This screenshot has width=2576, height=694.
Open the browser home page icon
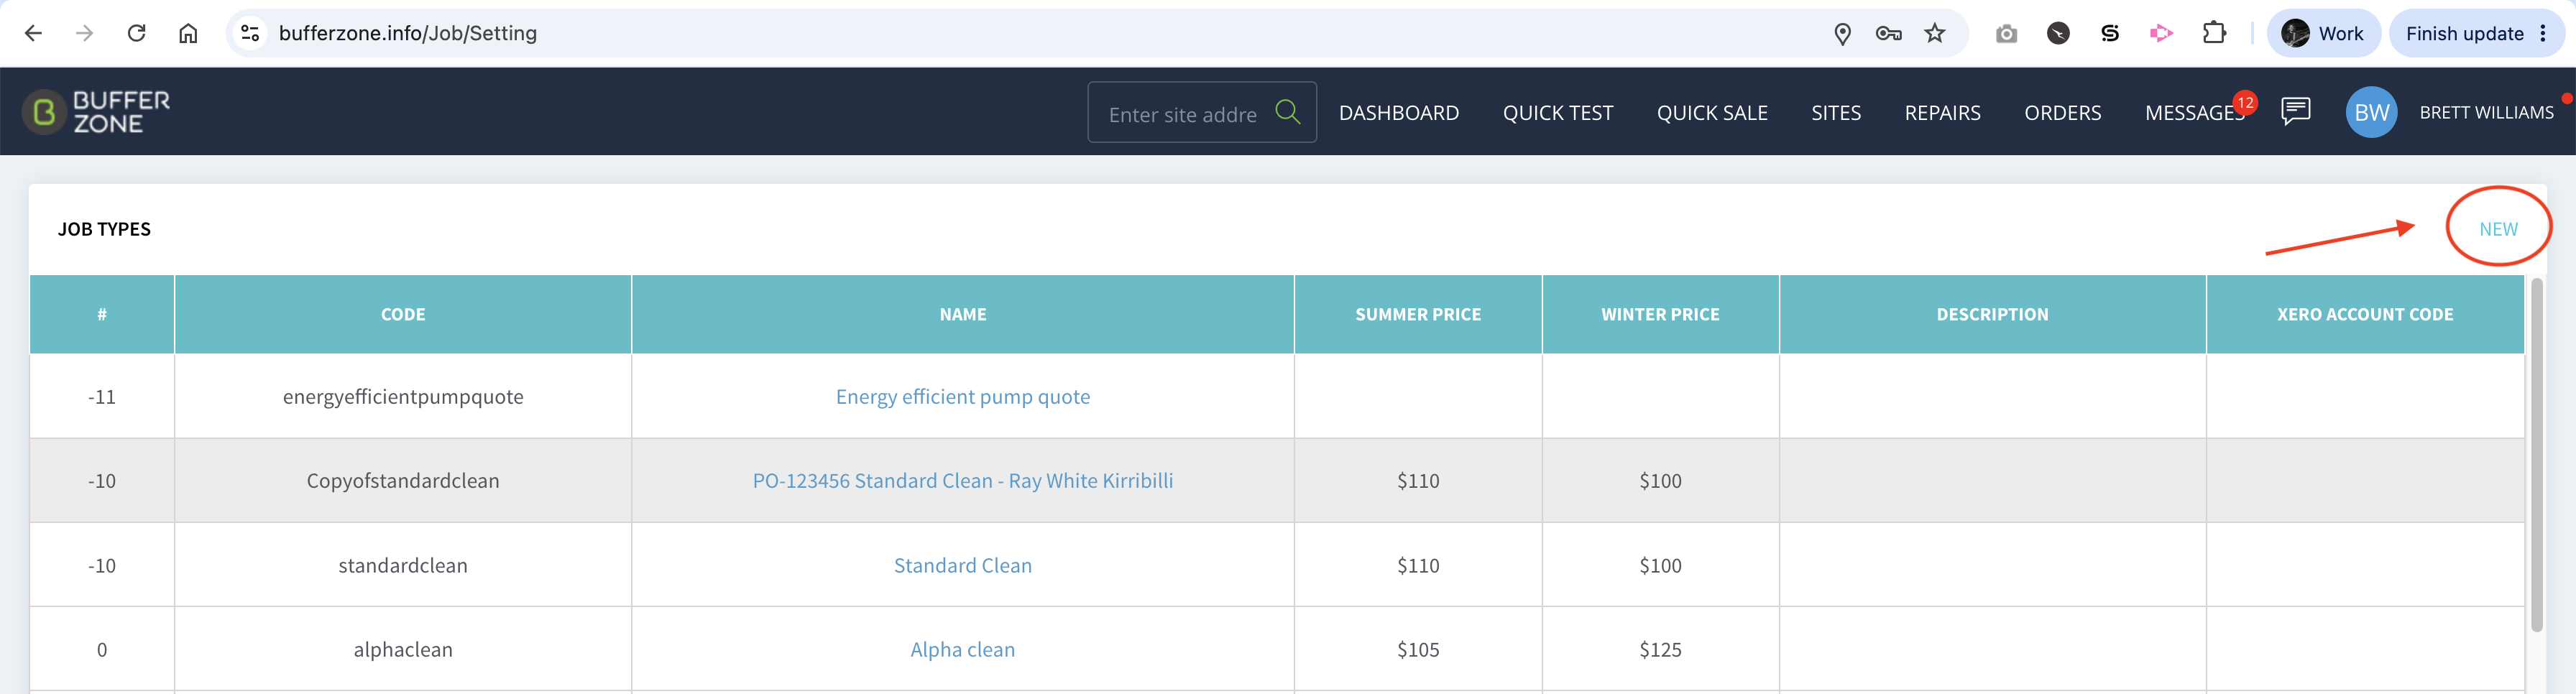[x=188, y=33]
